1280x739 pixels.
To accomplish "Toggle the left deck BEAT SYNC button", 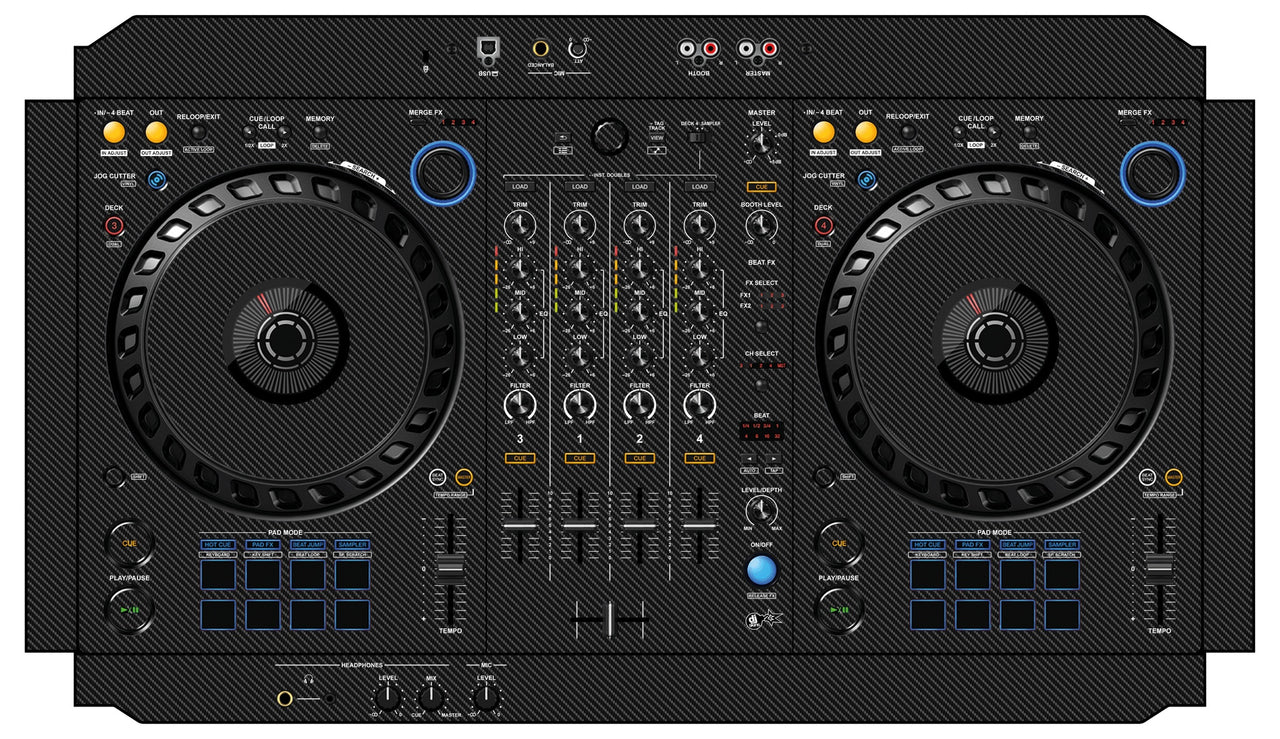I will (438, 477).
